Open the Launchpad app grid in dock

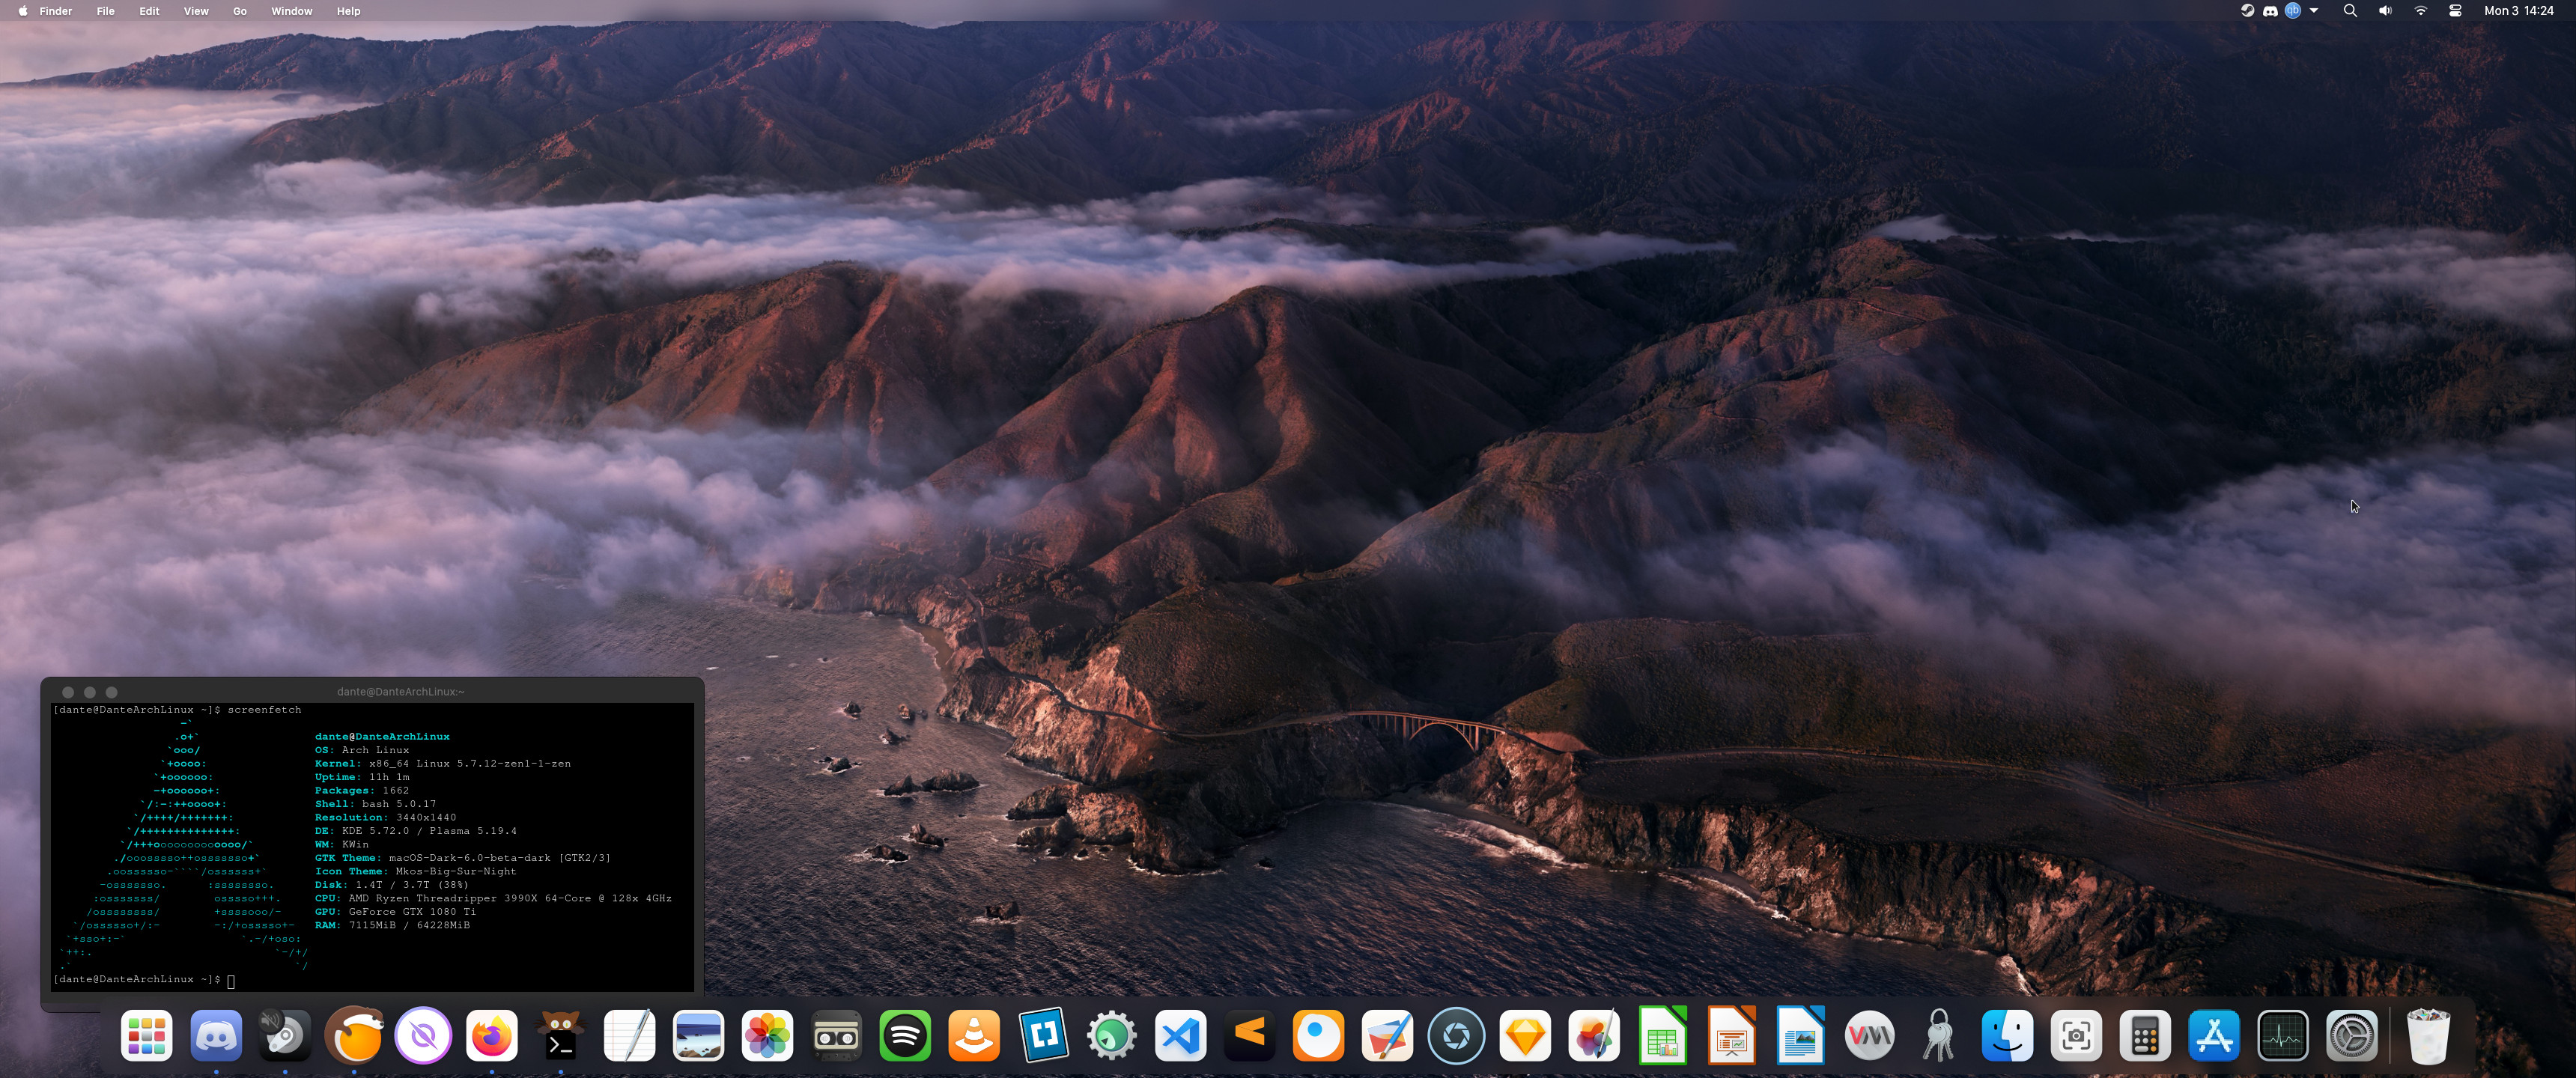pos(147,1036)
